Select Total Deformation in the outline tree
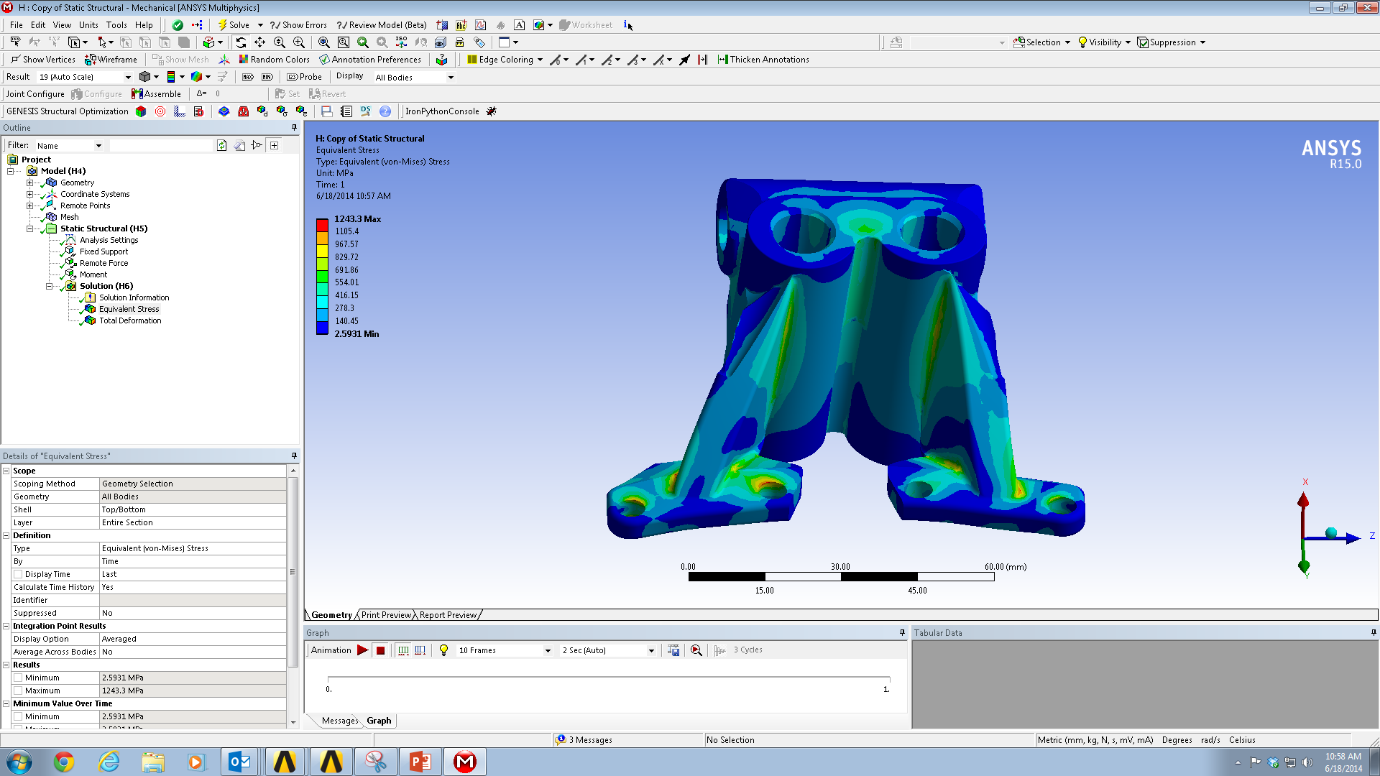This screenshot has width=1380, height=776. tap(129, 321)
